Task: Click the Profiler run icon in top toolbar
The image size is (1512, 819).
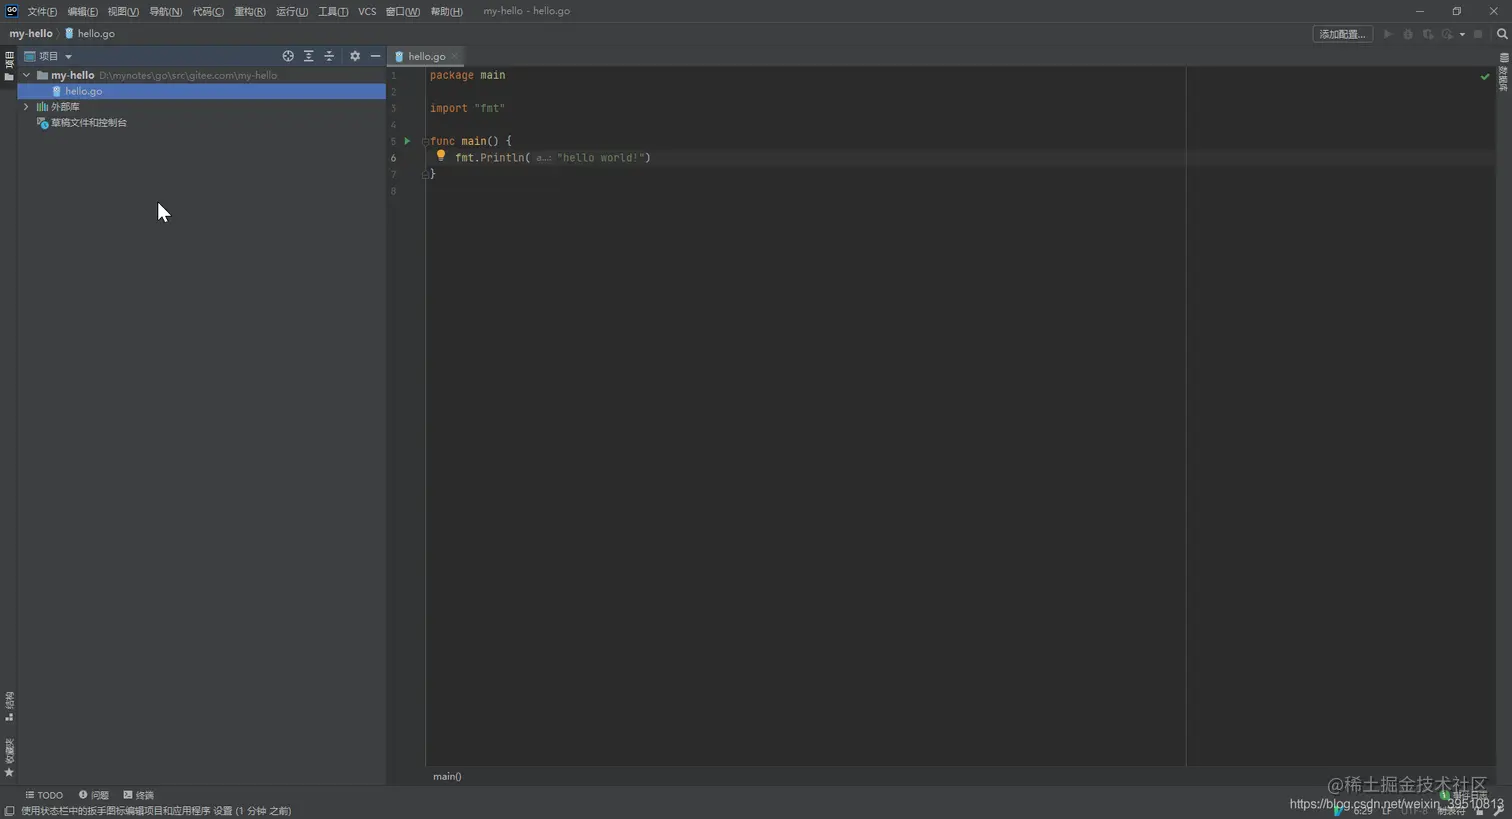Action: [1447, 34]
